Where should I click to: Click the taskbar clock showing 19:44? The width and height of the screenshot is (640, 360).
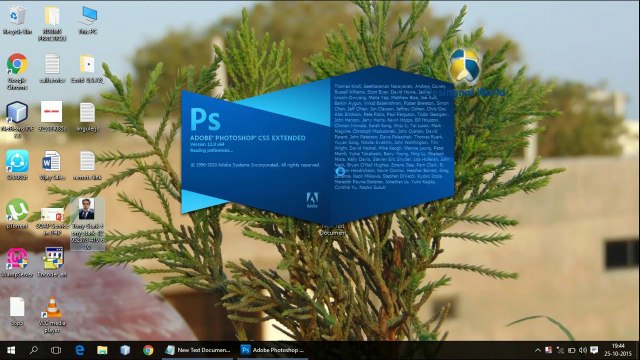point(618,350)
